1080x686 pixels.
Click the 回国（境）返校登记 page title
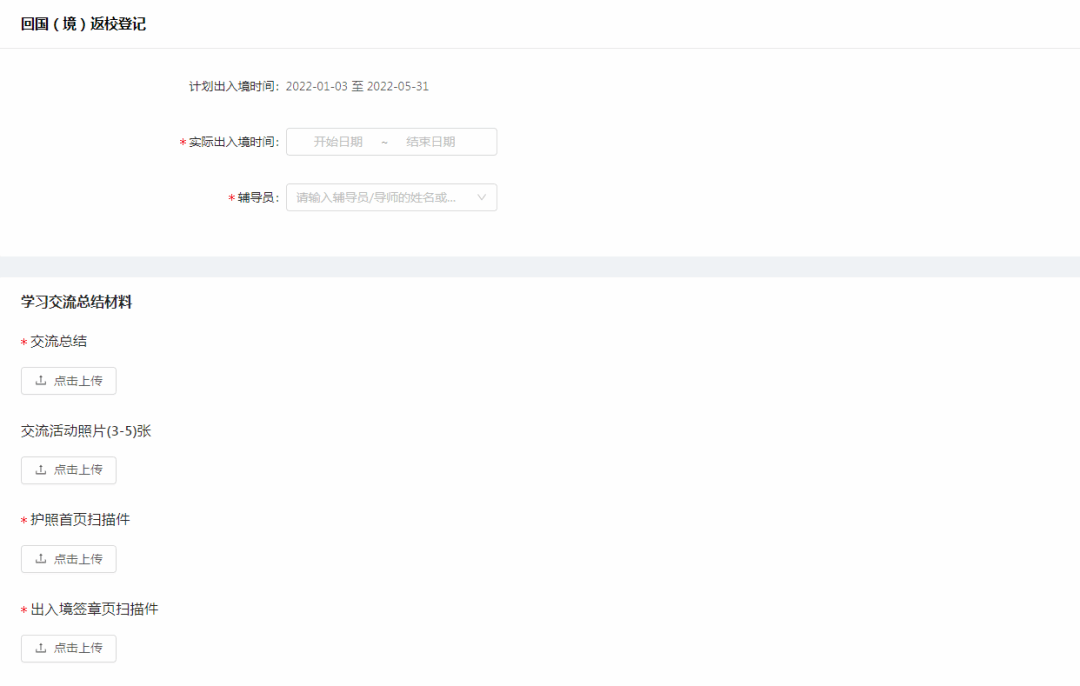(83, 24)
